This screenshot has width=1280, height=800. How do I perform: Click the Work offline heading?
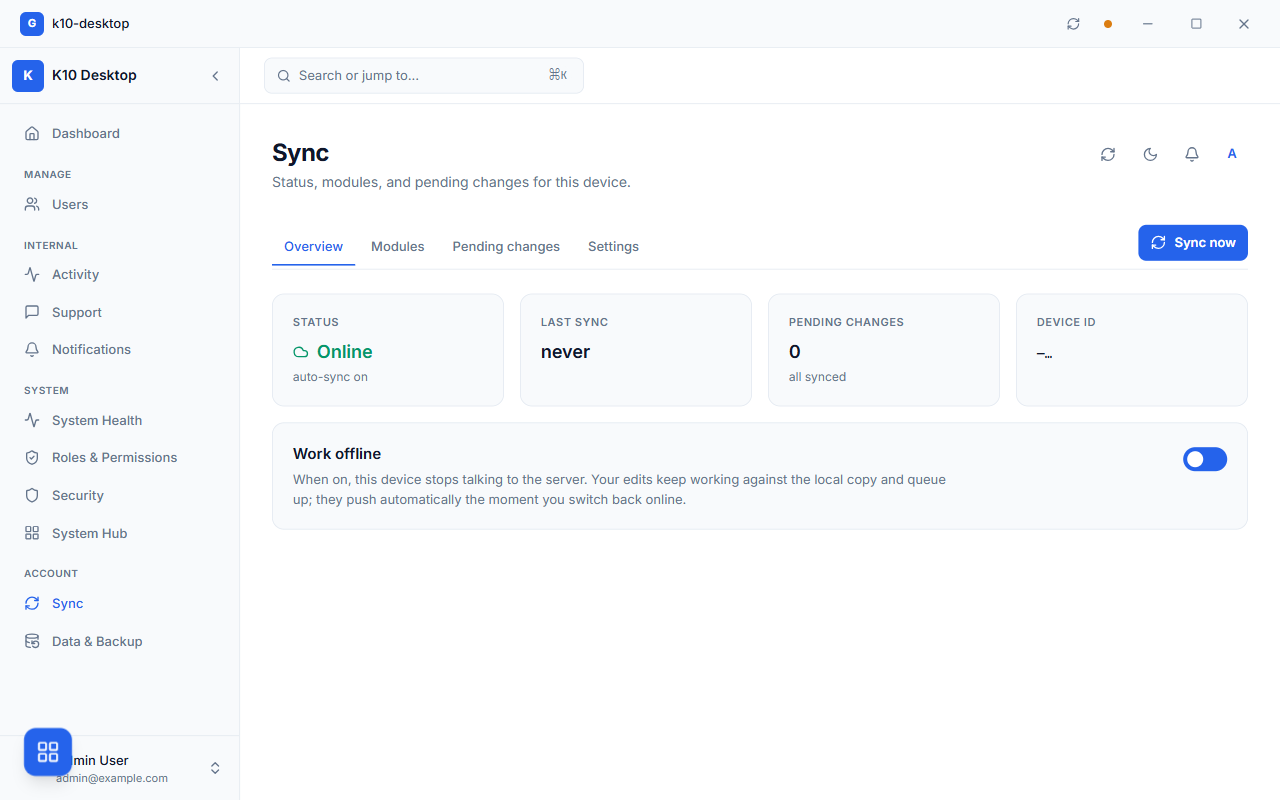337,454
